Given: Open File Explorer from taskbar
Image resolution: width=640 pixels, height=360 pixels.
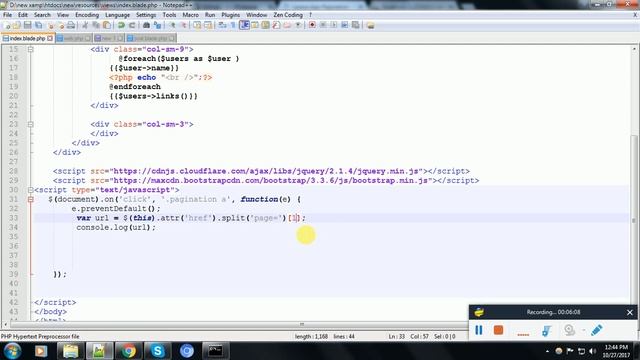Looking at the screenshot, I should (x=70, y=351).
